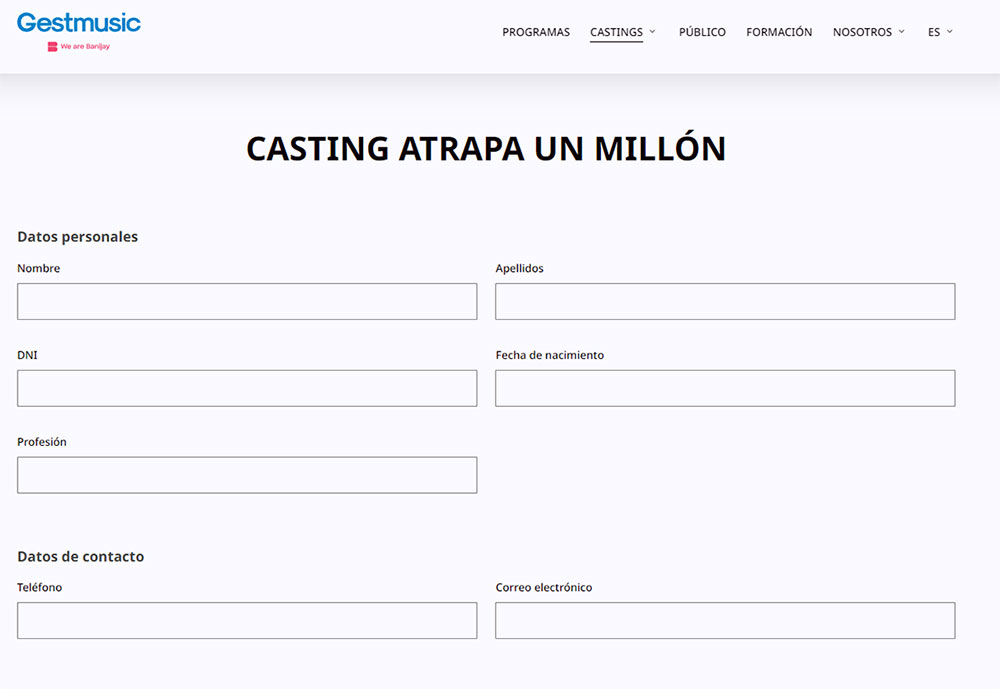Select the Correo electrónico field

(x=725, y=620)
